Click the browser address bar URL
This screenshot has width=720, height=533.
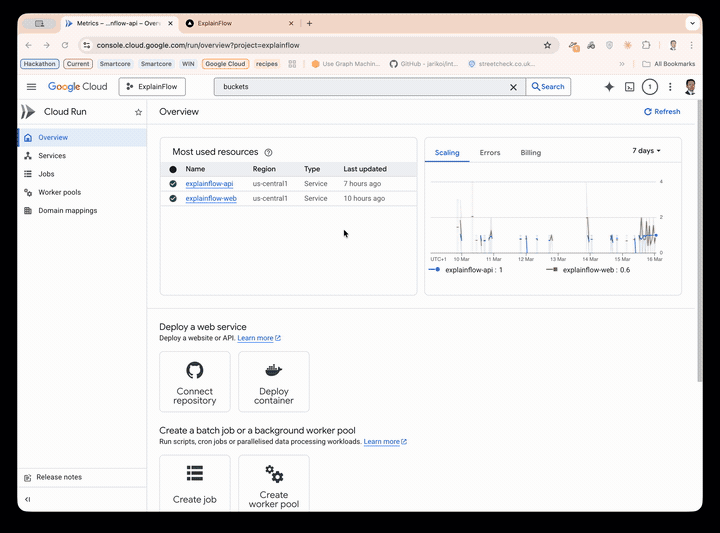(x=198, y=45)
